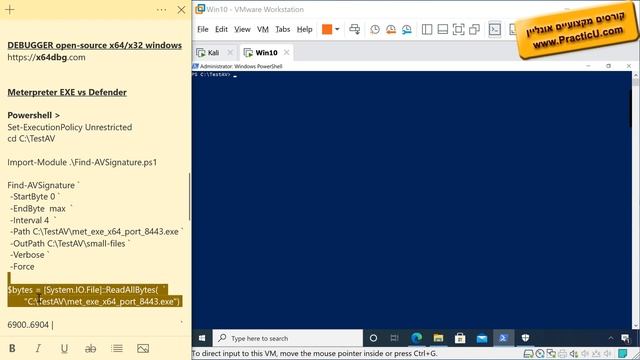The width and height of the screenshot is (640, 360).
Task: Close the Win10 tab
Action: point(287,52)
